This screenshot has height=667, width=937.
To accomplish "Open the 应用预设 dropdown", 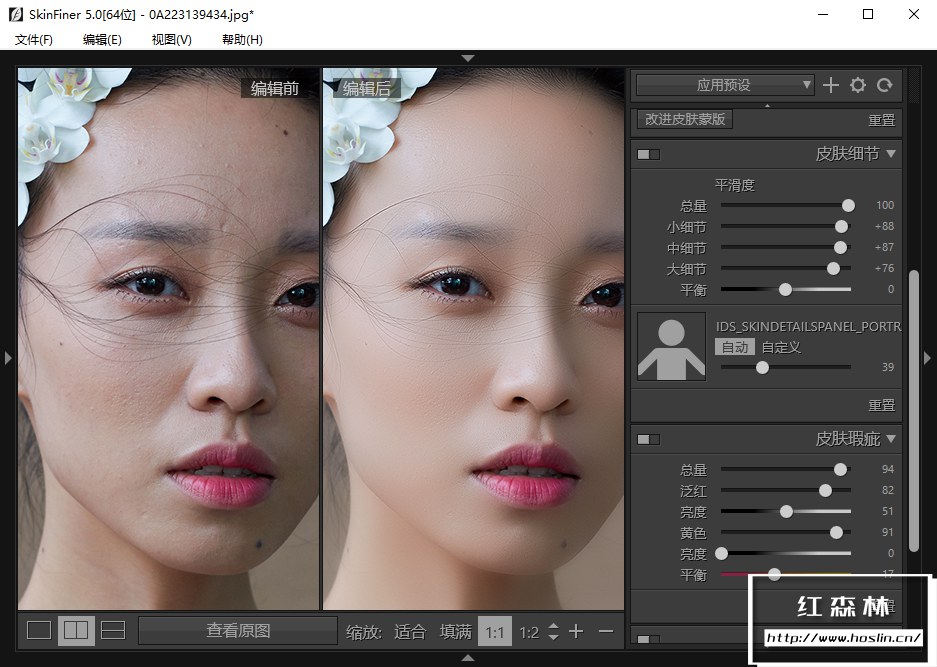I will pos(725,86).
